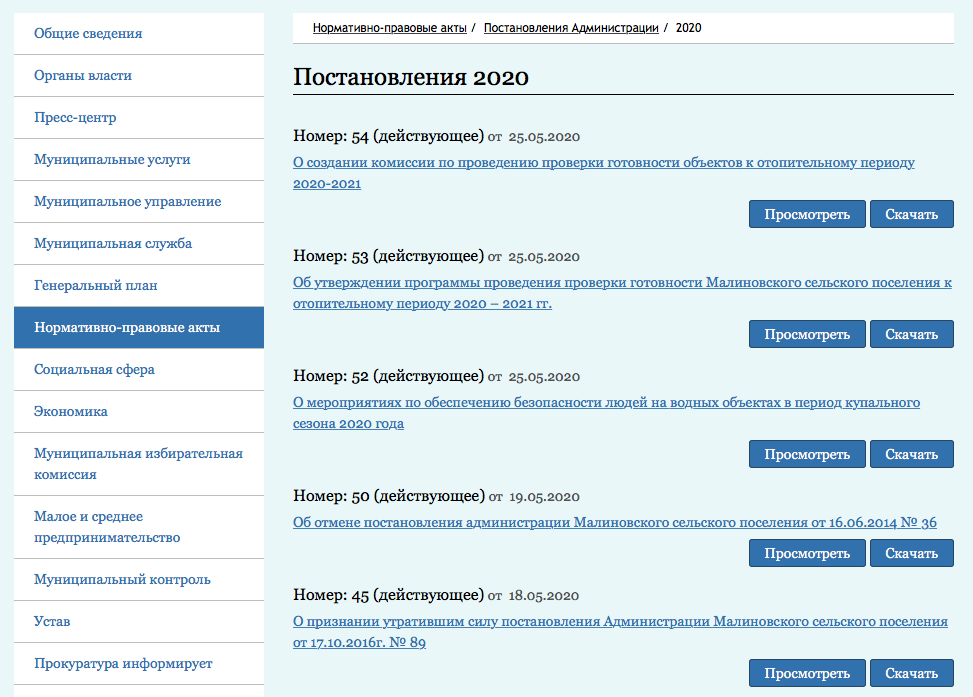Screen dimensions: 973x697
Task: Select Муниципальные услуги in sidebar menu
Action: click(139, 160)
